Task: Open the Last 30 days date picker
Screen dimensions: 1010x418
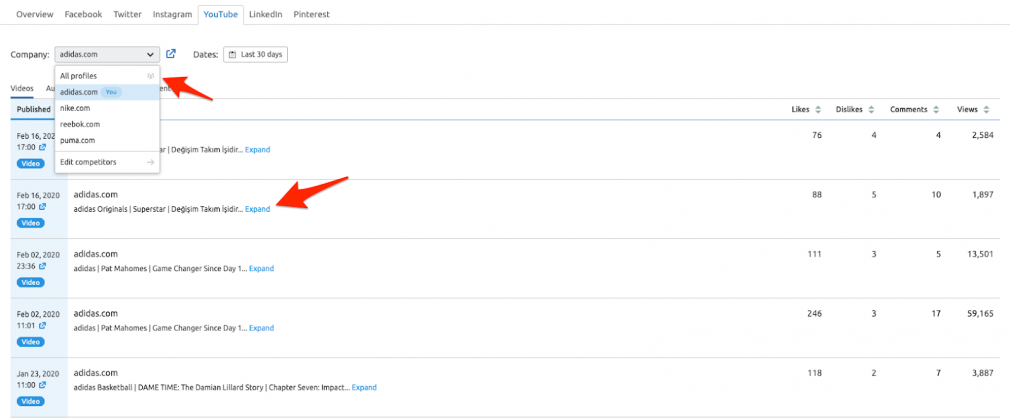Action: (x=256, y=55)
